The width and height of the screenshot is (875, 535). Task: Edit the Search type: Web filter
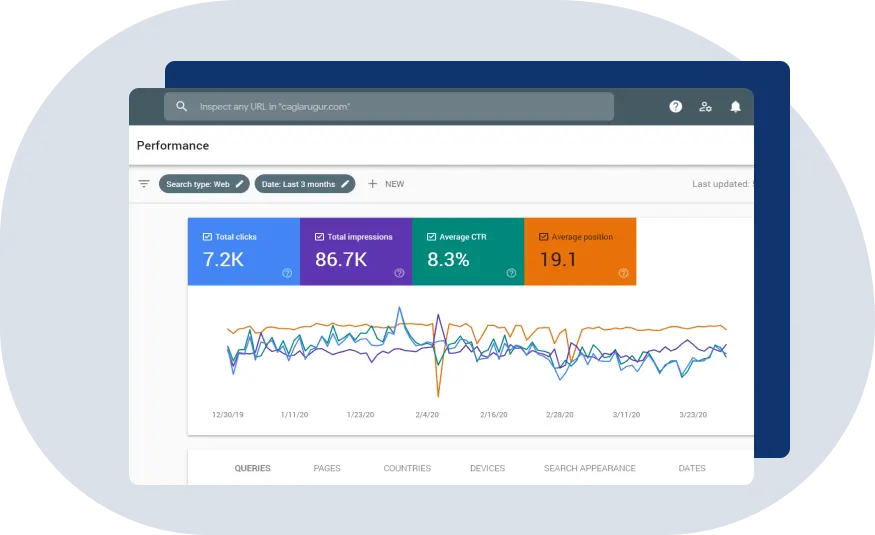click(x=204, y=184)
